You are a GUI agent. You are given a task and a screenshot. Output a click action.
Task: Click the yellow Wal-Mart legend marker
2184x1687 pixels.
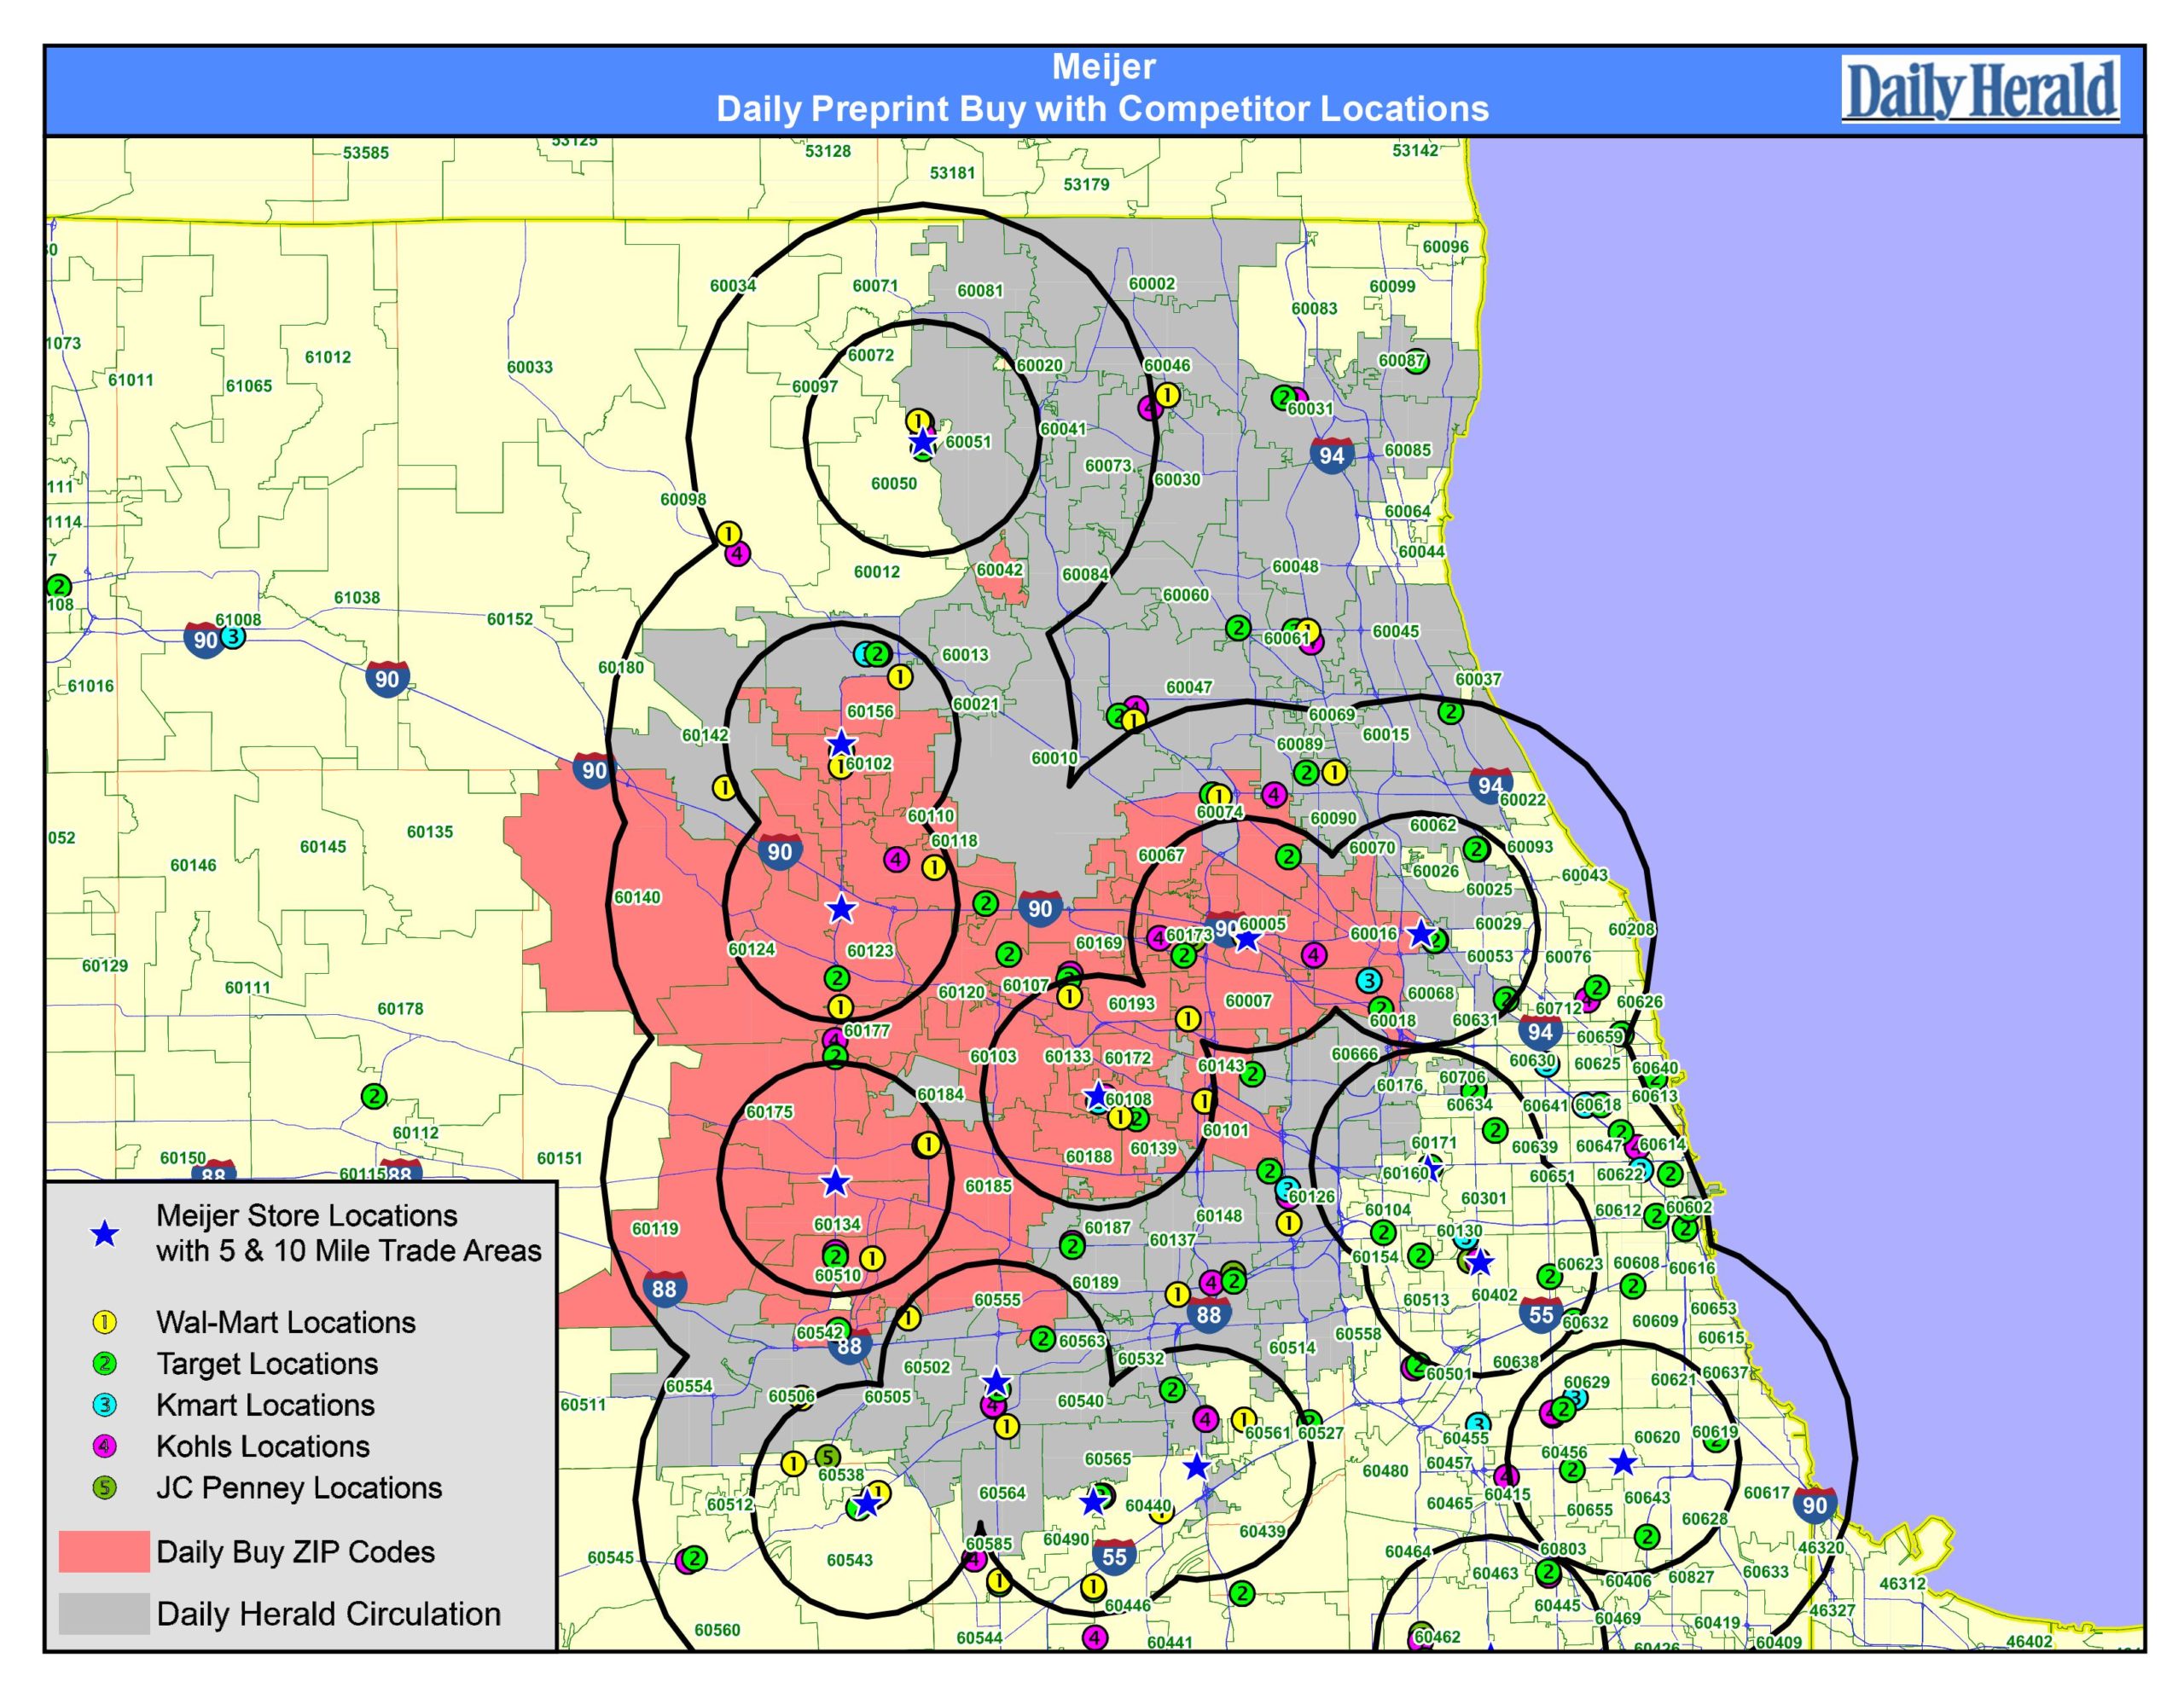pyautogui.click(x=105, y=1322)
